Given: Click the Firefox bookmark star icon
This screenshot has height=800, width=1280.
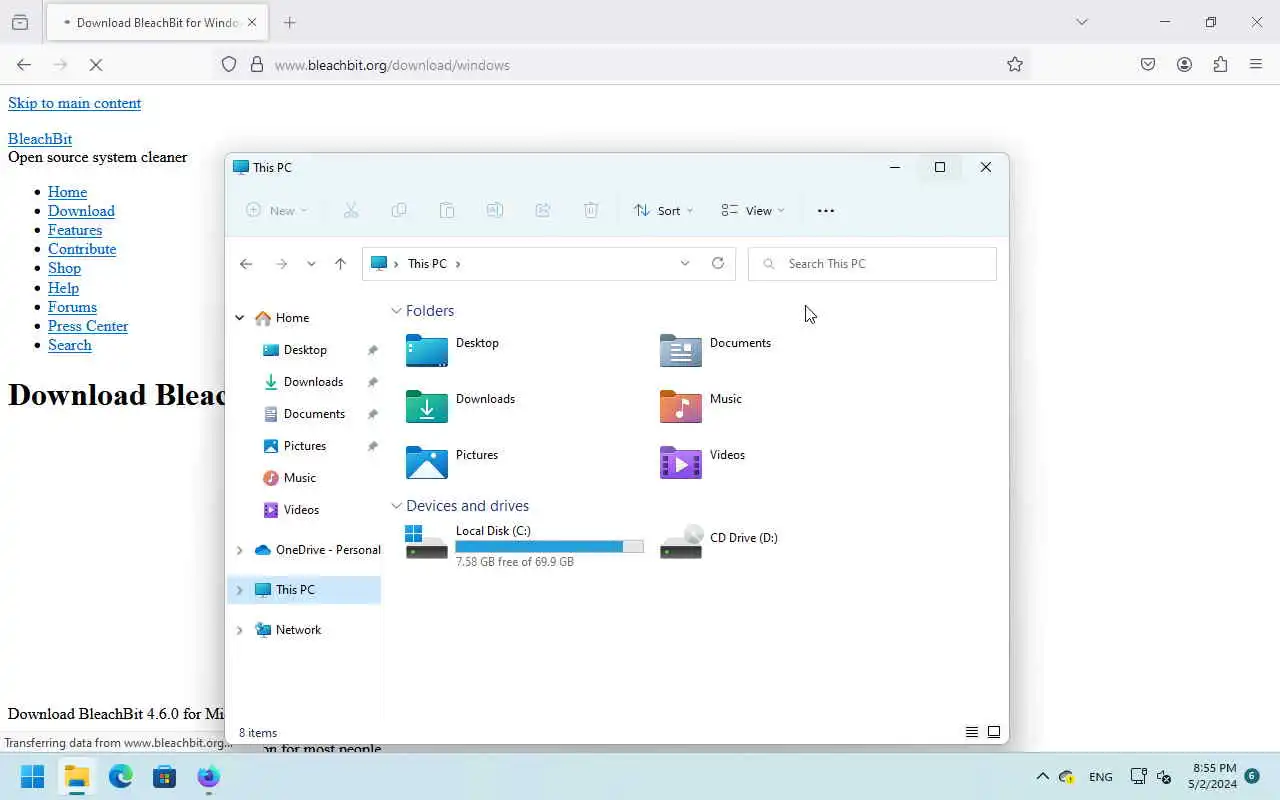Looking at the screenshot, I should pyautogui.click(x=1015, y=65).
